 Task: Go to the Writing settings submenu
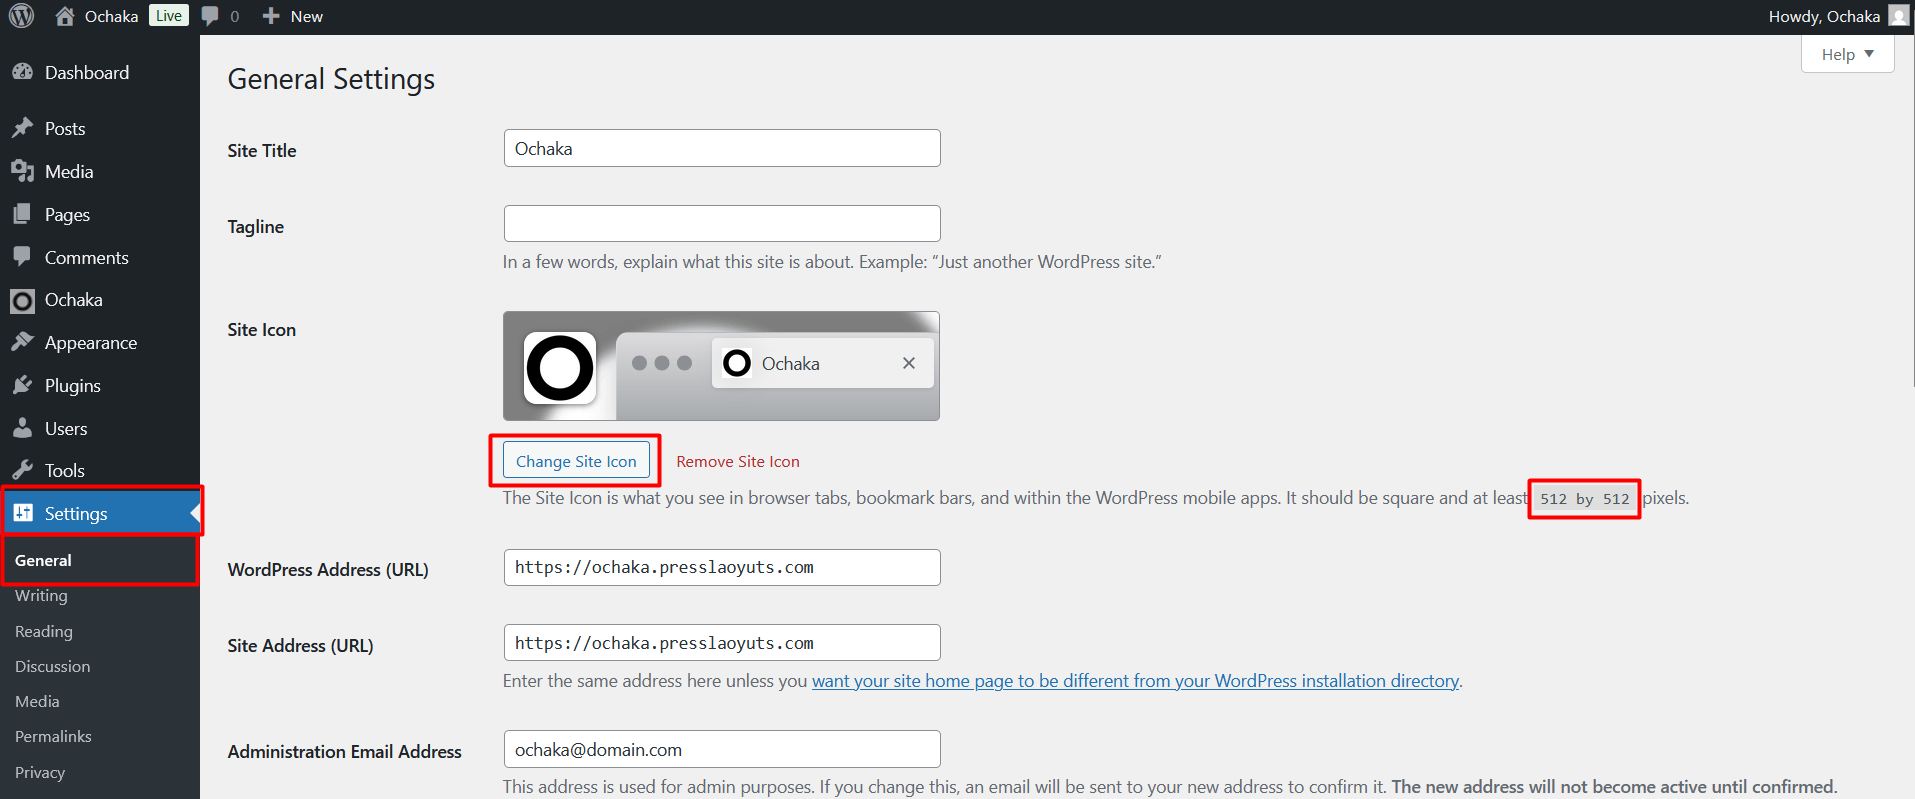(x=41, y=596)
